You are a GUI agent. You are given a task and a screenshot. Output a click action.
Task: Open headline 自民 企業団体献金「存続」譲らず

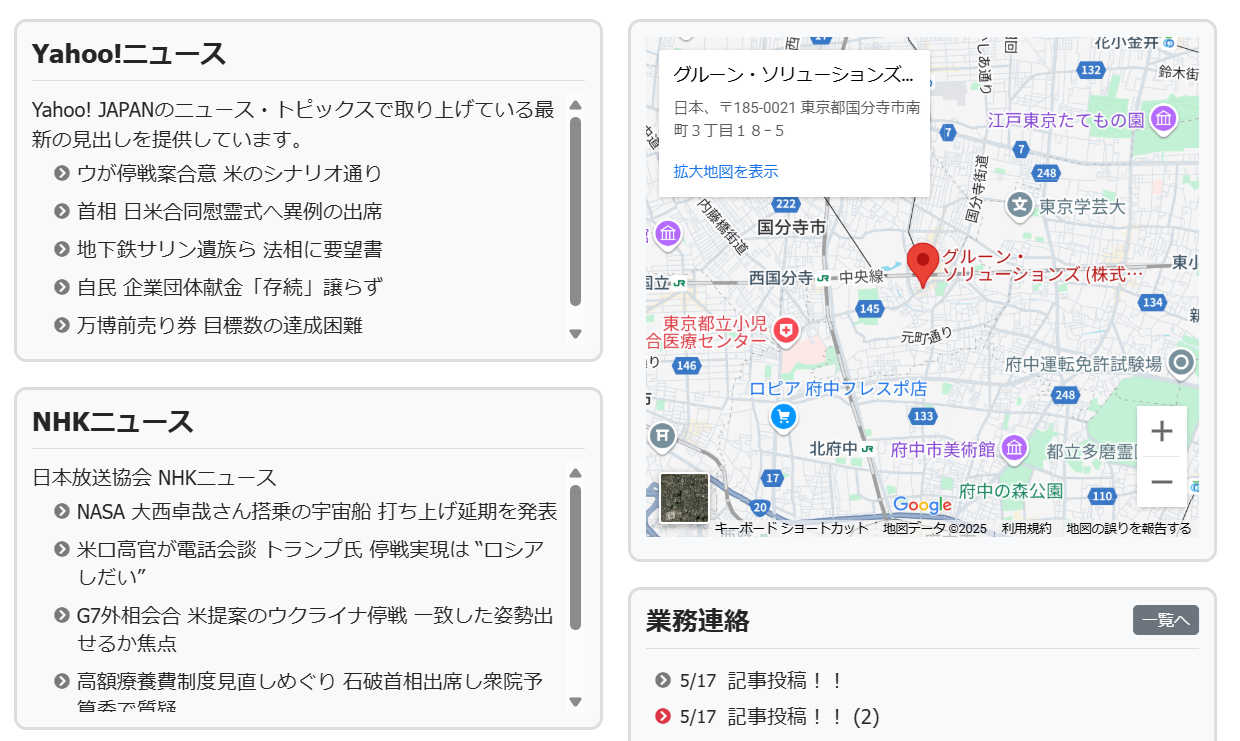pyautogui.click(x=229, y=287)
